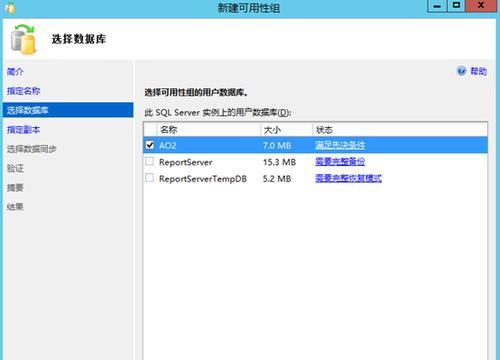The image size is (500, 360).
Task: Select the 选择数据同步 step
Action: (32, 149)
